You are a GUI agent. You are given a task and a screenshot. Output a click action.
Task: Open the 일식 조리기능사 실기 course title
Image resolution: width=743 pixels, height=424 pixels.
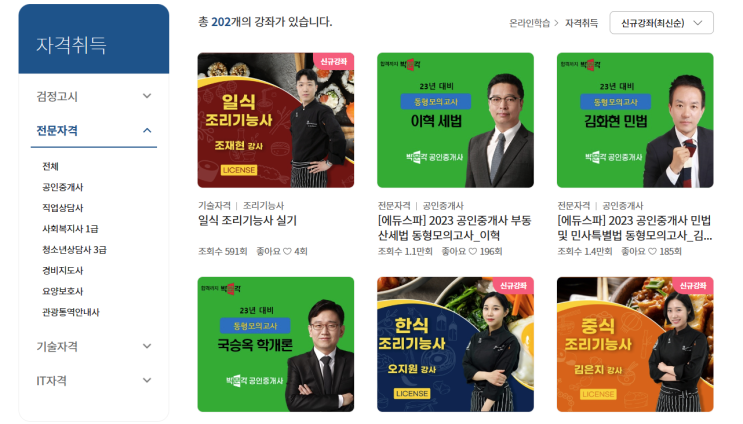(247, 220)
